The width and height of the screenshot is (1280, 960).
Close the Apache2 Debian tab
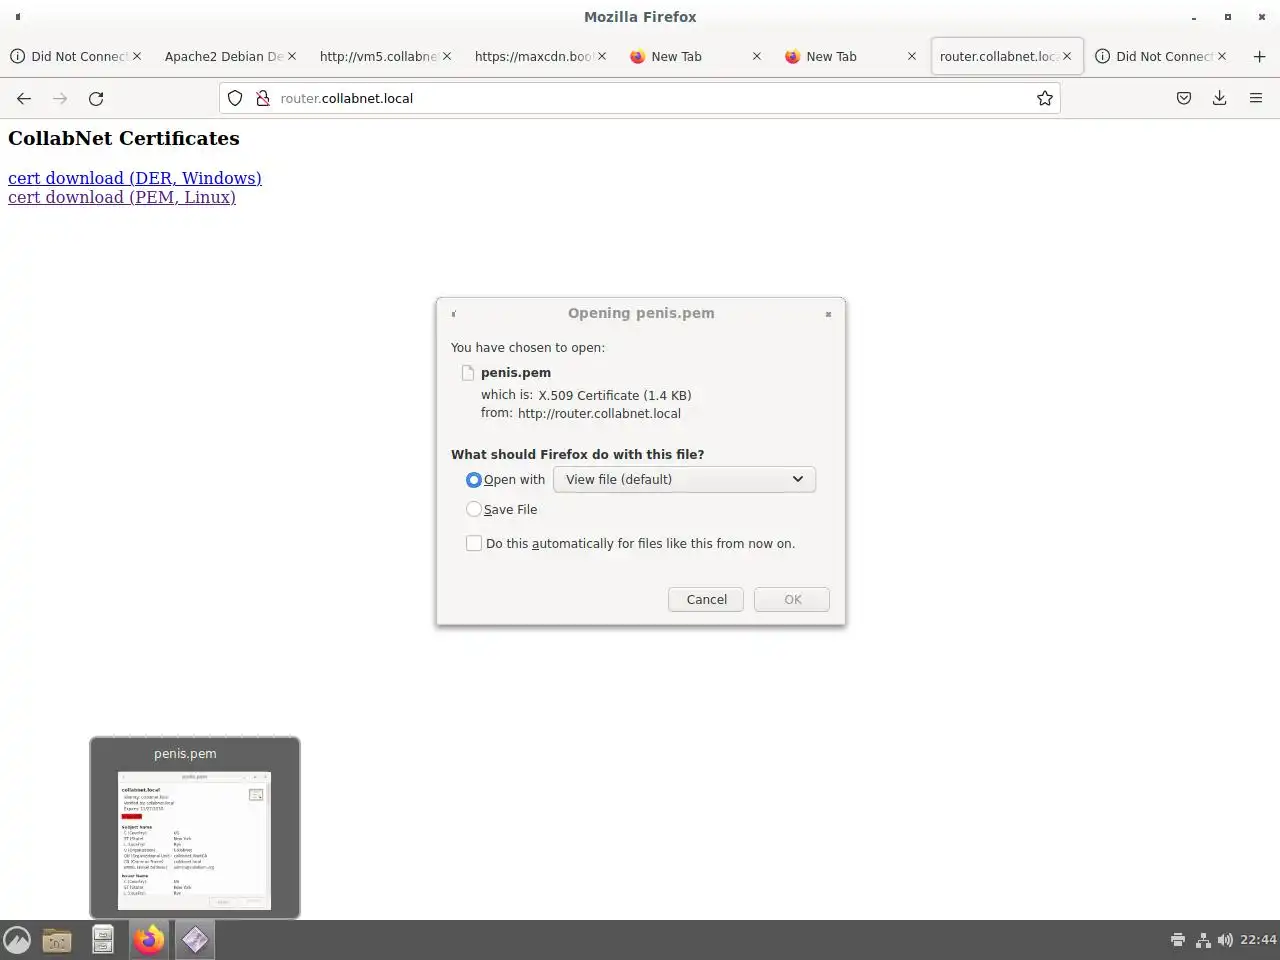[292, 56]
